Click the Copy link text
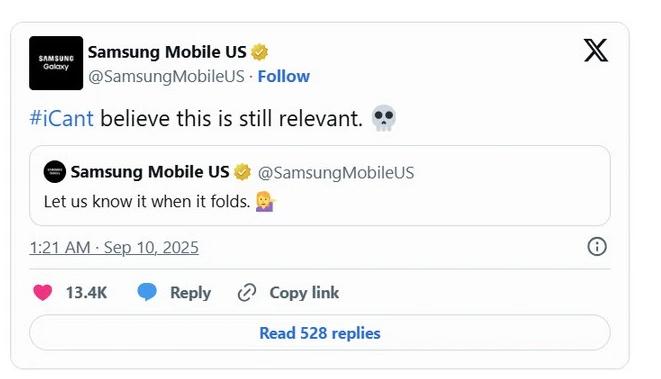661x379 pixels. pos(304,293)
